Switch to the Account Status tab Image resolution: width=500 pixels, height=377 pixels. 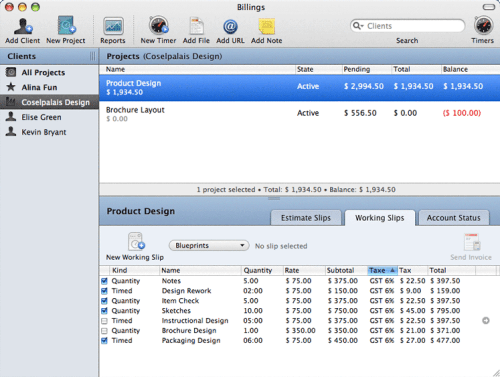coord(454,218)
